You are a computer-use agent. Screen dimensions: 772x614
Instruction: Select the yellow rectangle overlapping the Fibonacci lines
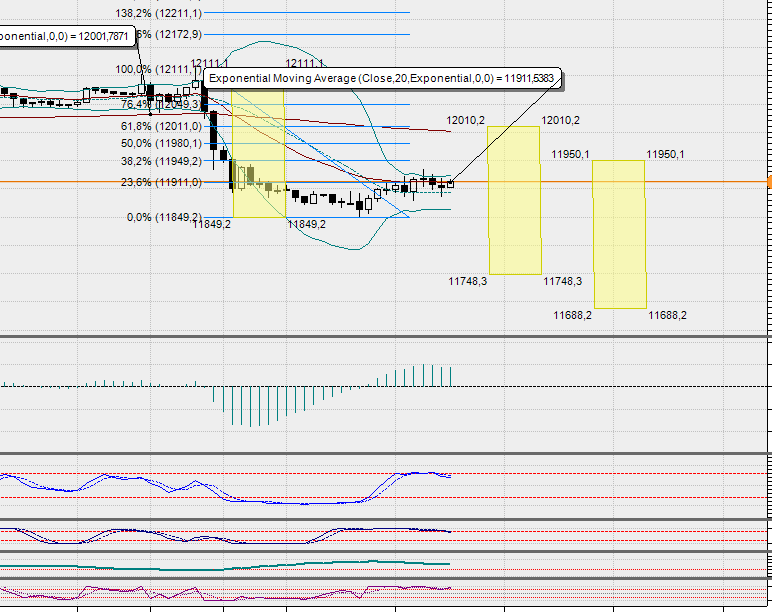click(x=258, y=154)
